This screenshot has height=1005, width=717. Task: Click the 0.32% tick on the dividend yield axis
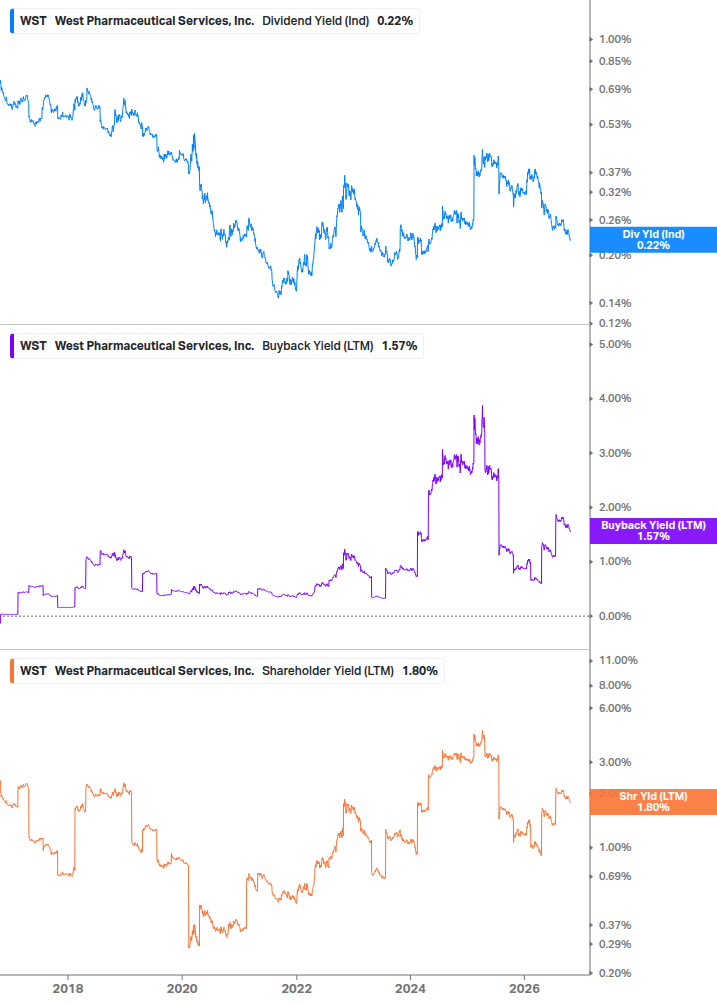click(x=615, y=192)
